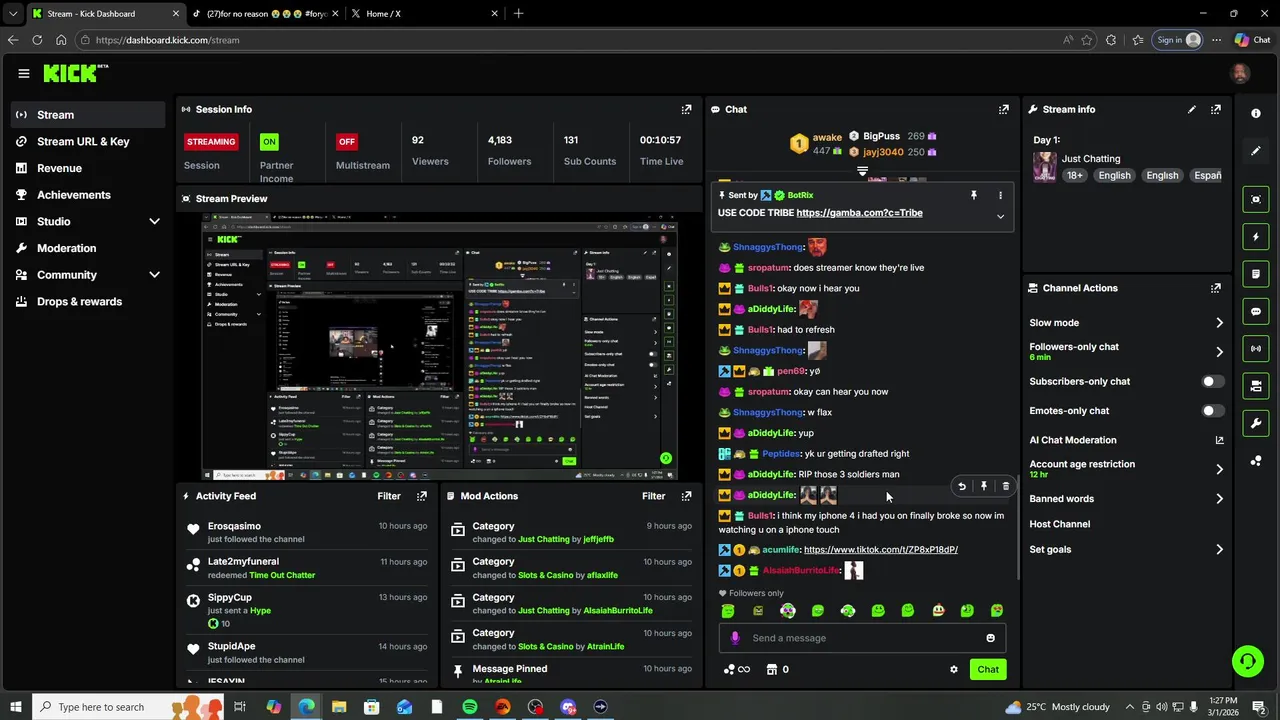Click Host Channel

click(x=1060, y=524)
